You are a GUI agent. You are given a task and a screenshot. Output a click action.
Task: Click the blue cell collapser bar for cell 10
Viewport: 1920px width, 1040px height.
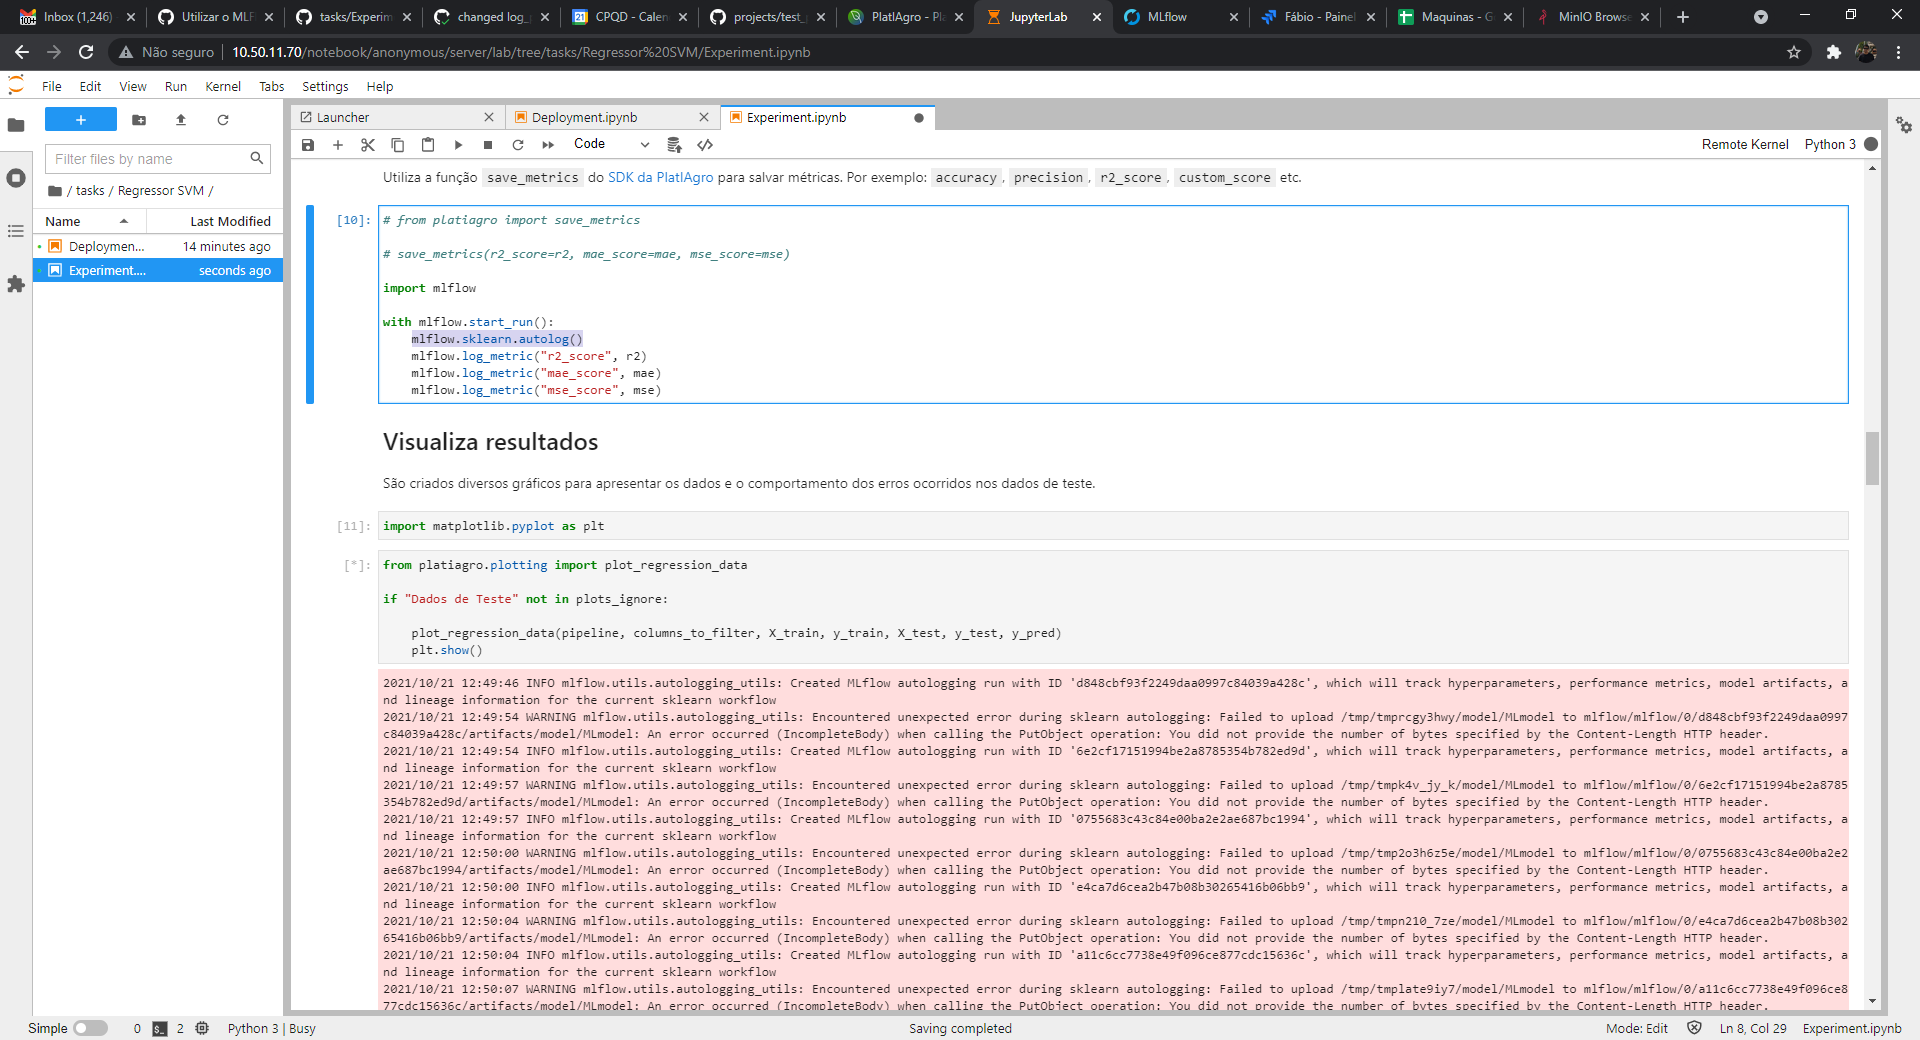pos(310,304)
